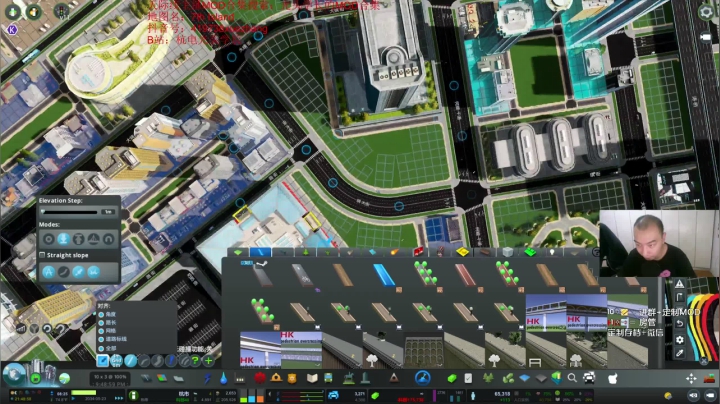
Task: Toggle the third blue node-snapping button
Action: tap(79, 272)
